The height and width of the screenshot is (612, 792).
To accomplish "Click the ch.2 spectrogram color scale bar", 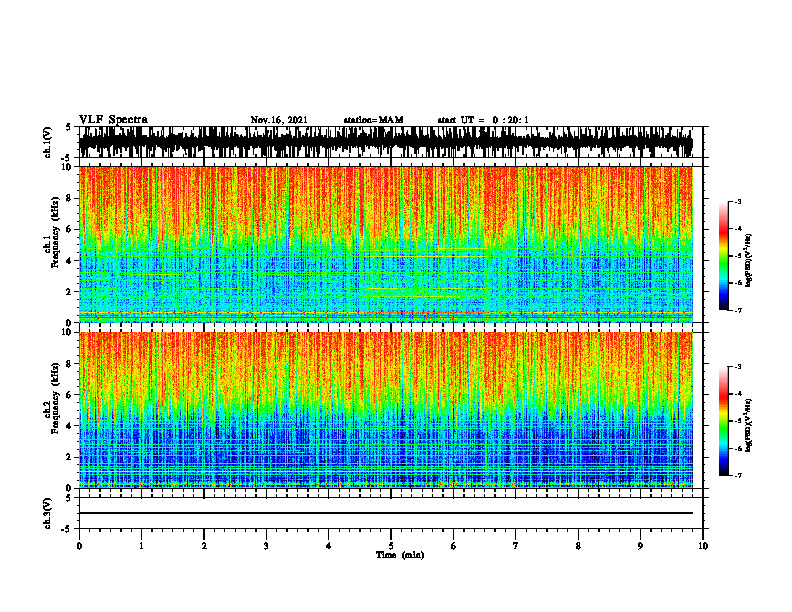I will 723,421.
